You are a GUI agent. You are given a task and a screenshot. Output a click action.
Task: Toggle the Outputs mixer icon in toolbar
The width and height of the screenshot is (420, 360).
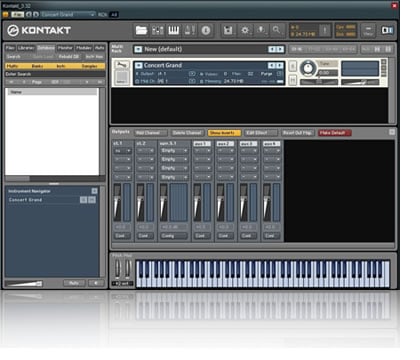tap(158, 30)
